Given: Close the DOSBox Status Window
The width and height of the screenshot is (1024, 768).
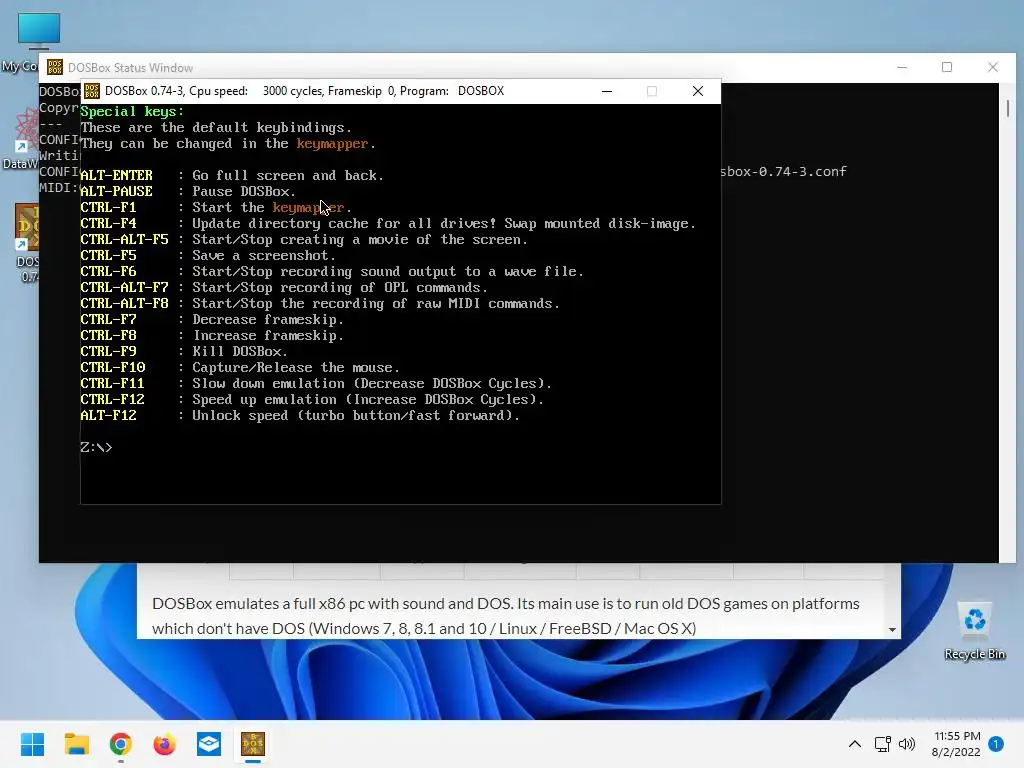Looking at the screenshot, I should 993,67.
